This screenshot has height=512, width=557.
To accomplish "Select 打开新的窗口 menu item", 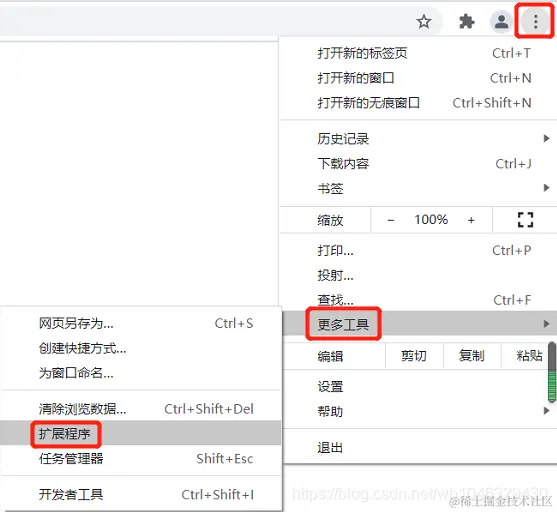I will point(418,78).
